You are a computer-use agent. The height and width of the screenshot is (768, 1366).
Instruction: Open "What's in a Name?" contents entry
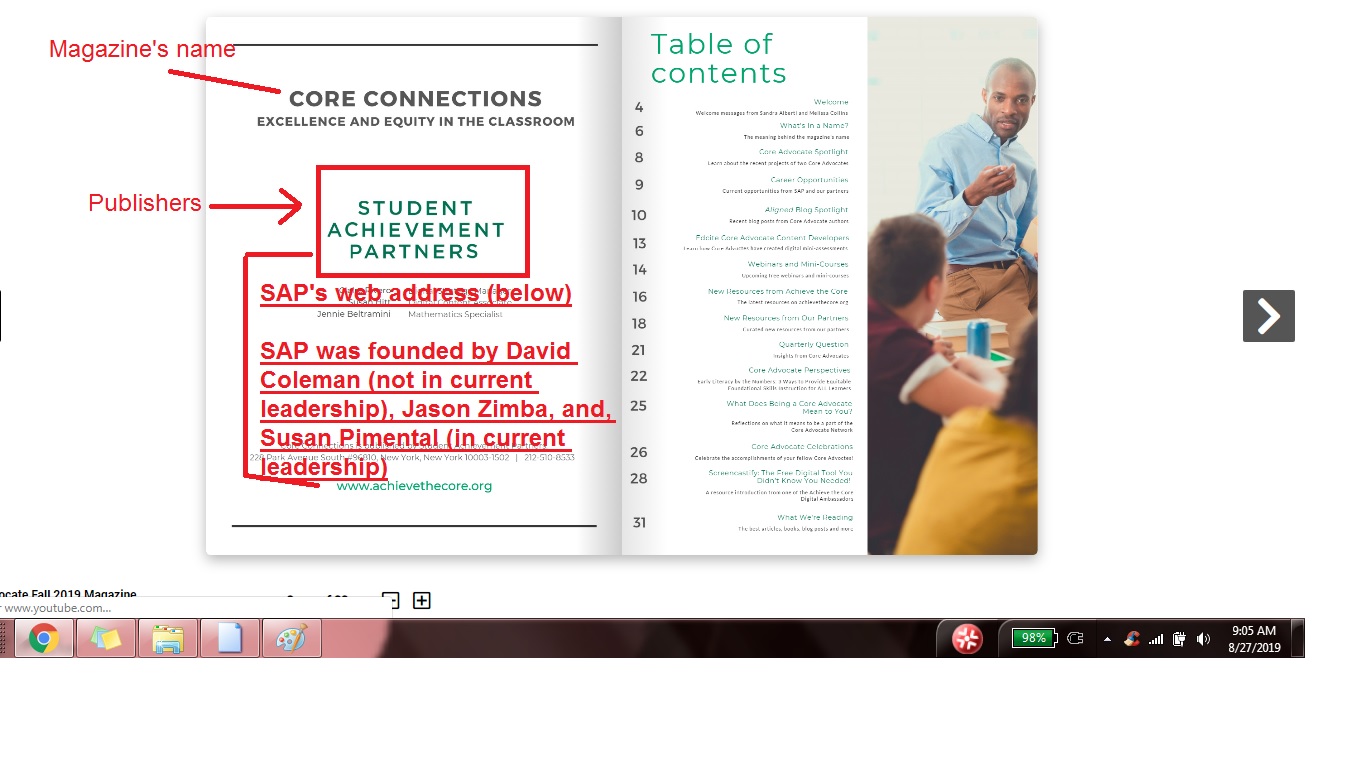(814, 126)
